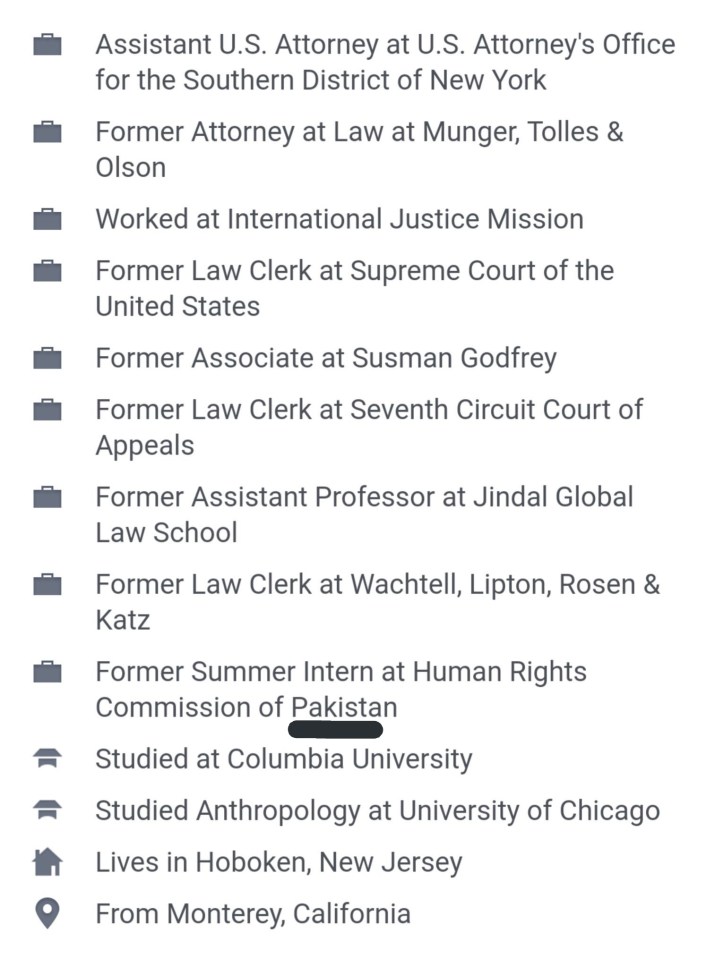Click graduation icon next to University of Chicago

coord(47,811)
